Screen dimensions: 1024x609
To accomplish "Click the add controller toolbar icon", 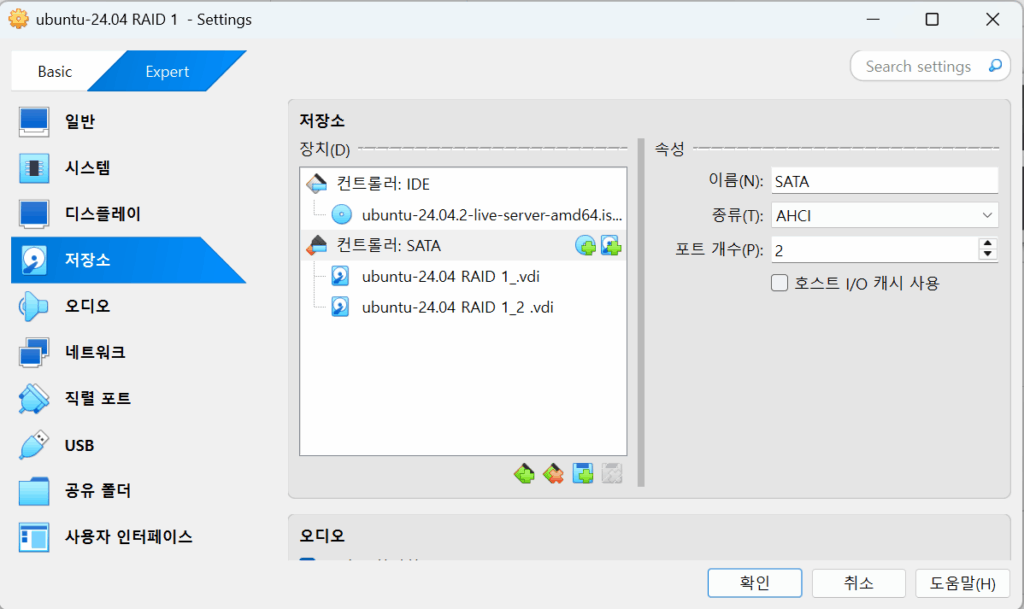I will [x=524, y=473].
